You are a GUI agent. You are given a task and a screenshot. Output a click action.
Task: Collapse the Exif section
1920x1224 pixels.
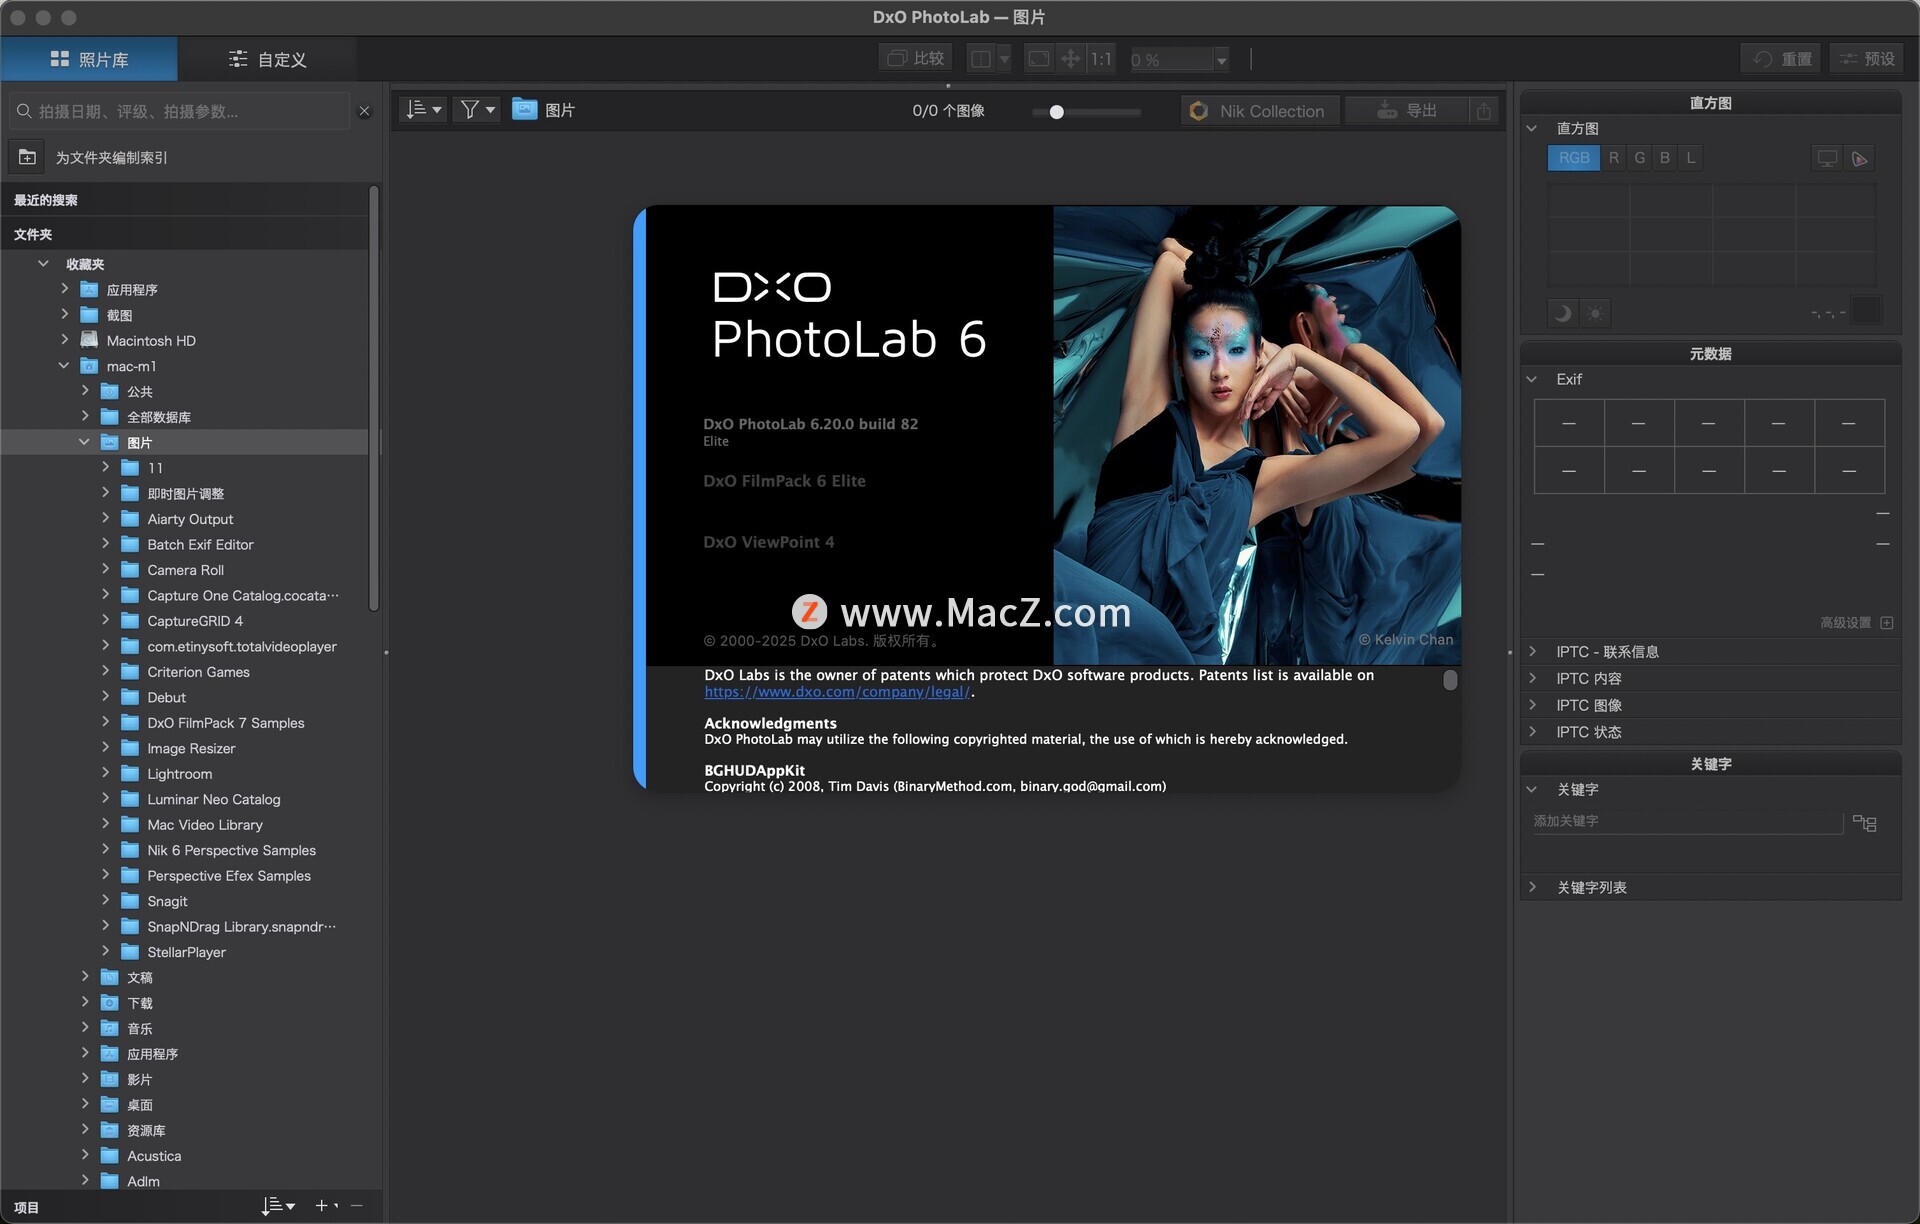point(1532,379)
